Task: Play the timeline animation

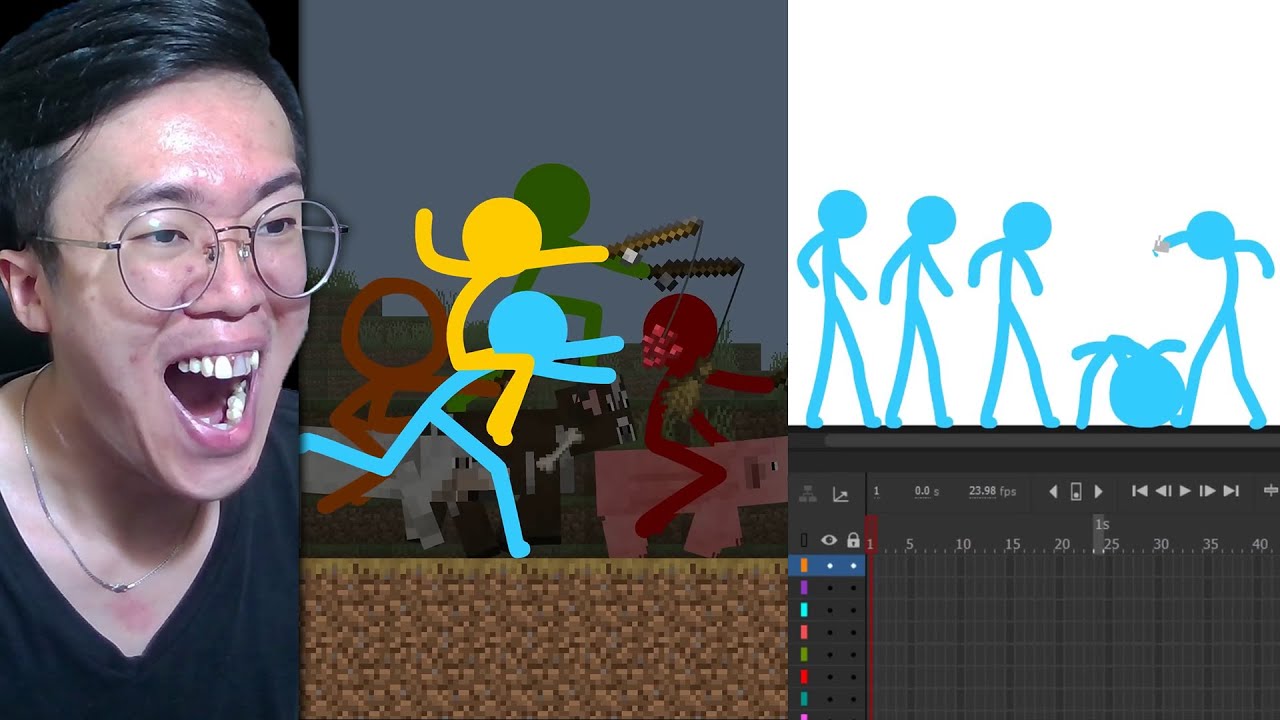Action: coord(1186,491)
